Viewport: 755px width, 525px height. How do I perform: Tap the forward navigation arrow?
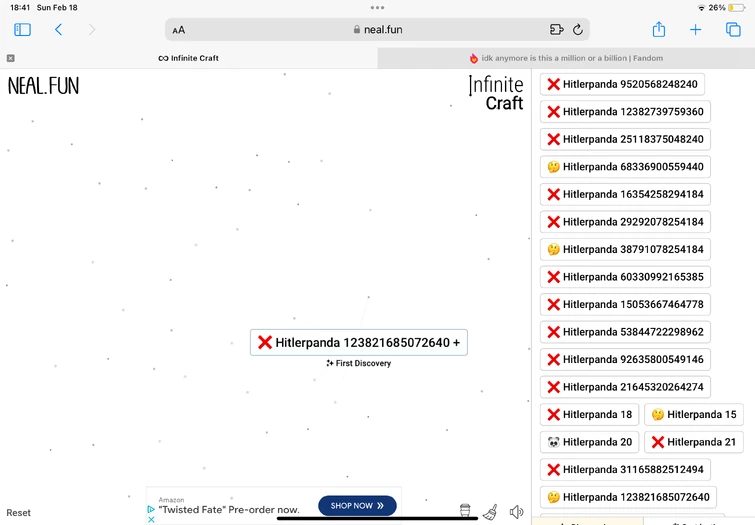92,30
